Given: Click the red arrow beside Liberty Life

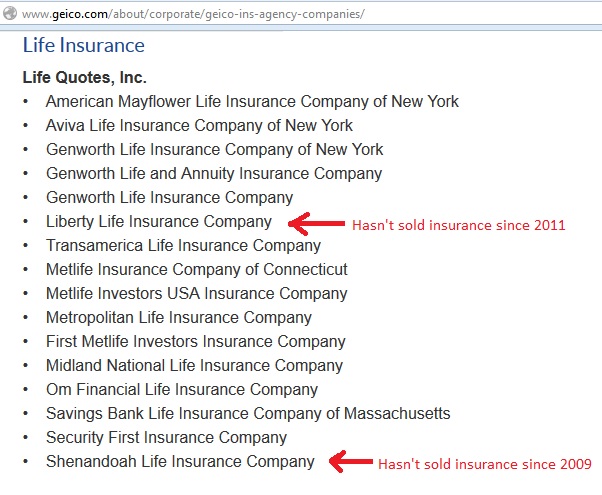Looking at the screenshot, I should 316,223.
